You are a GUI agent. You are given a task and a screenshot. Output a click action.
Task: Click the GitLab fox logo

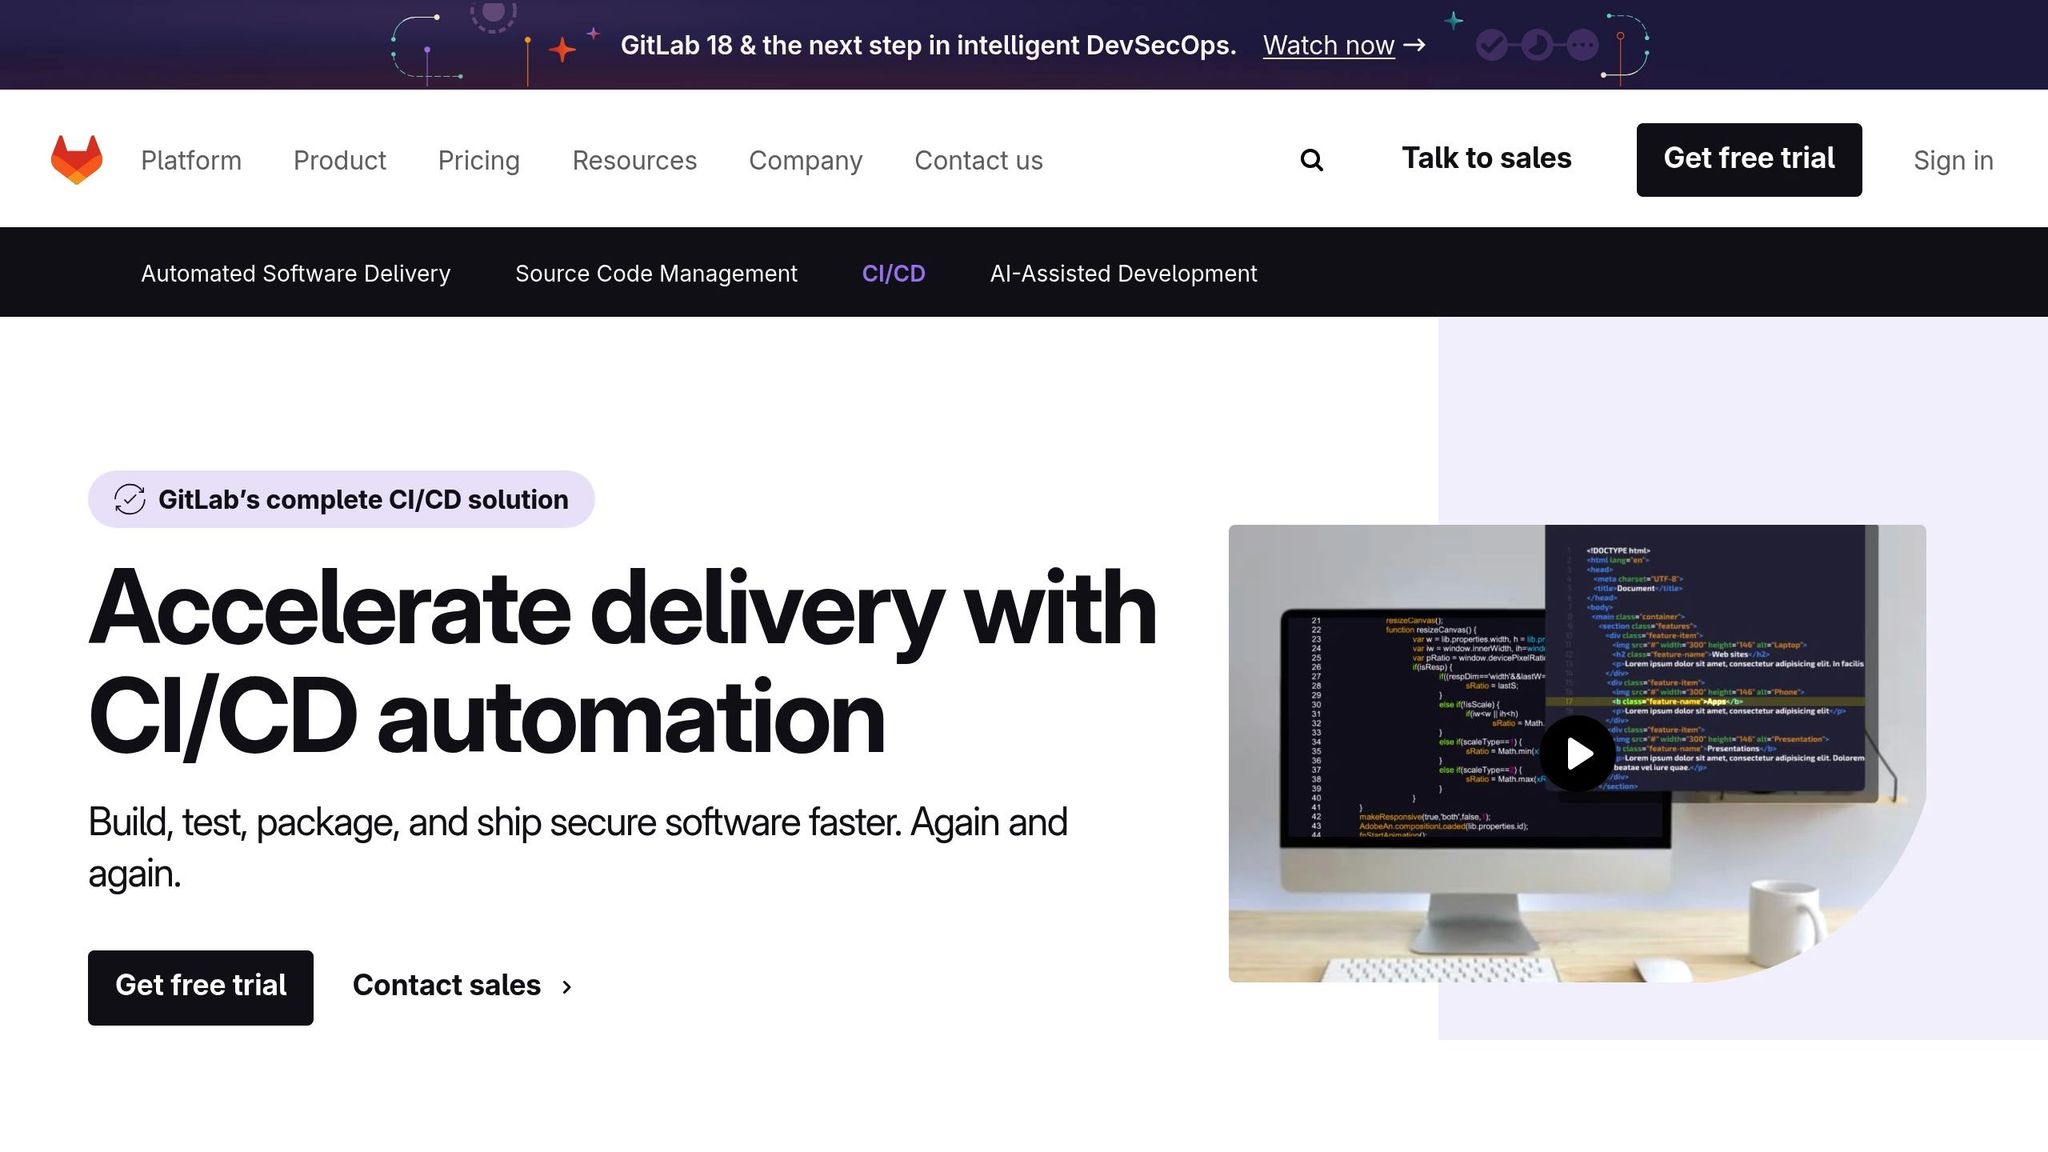coord(77,160)
